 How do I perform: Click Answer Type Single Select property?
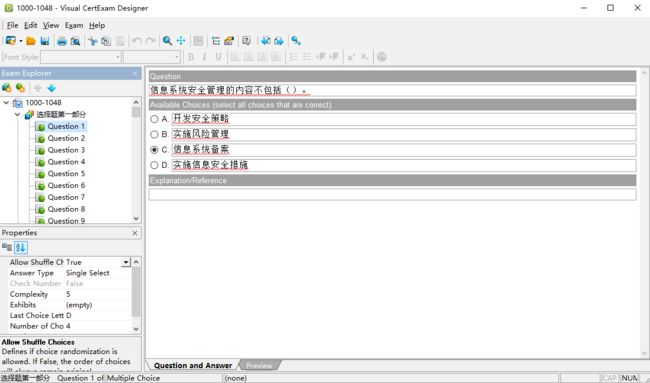70,273
